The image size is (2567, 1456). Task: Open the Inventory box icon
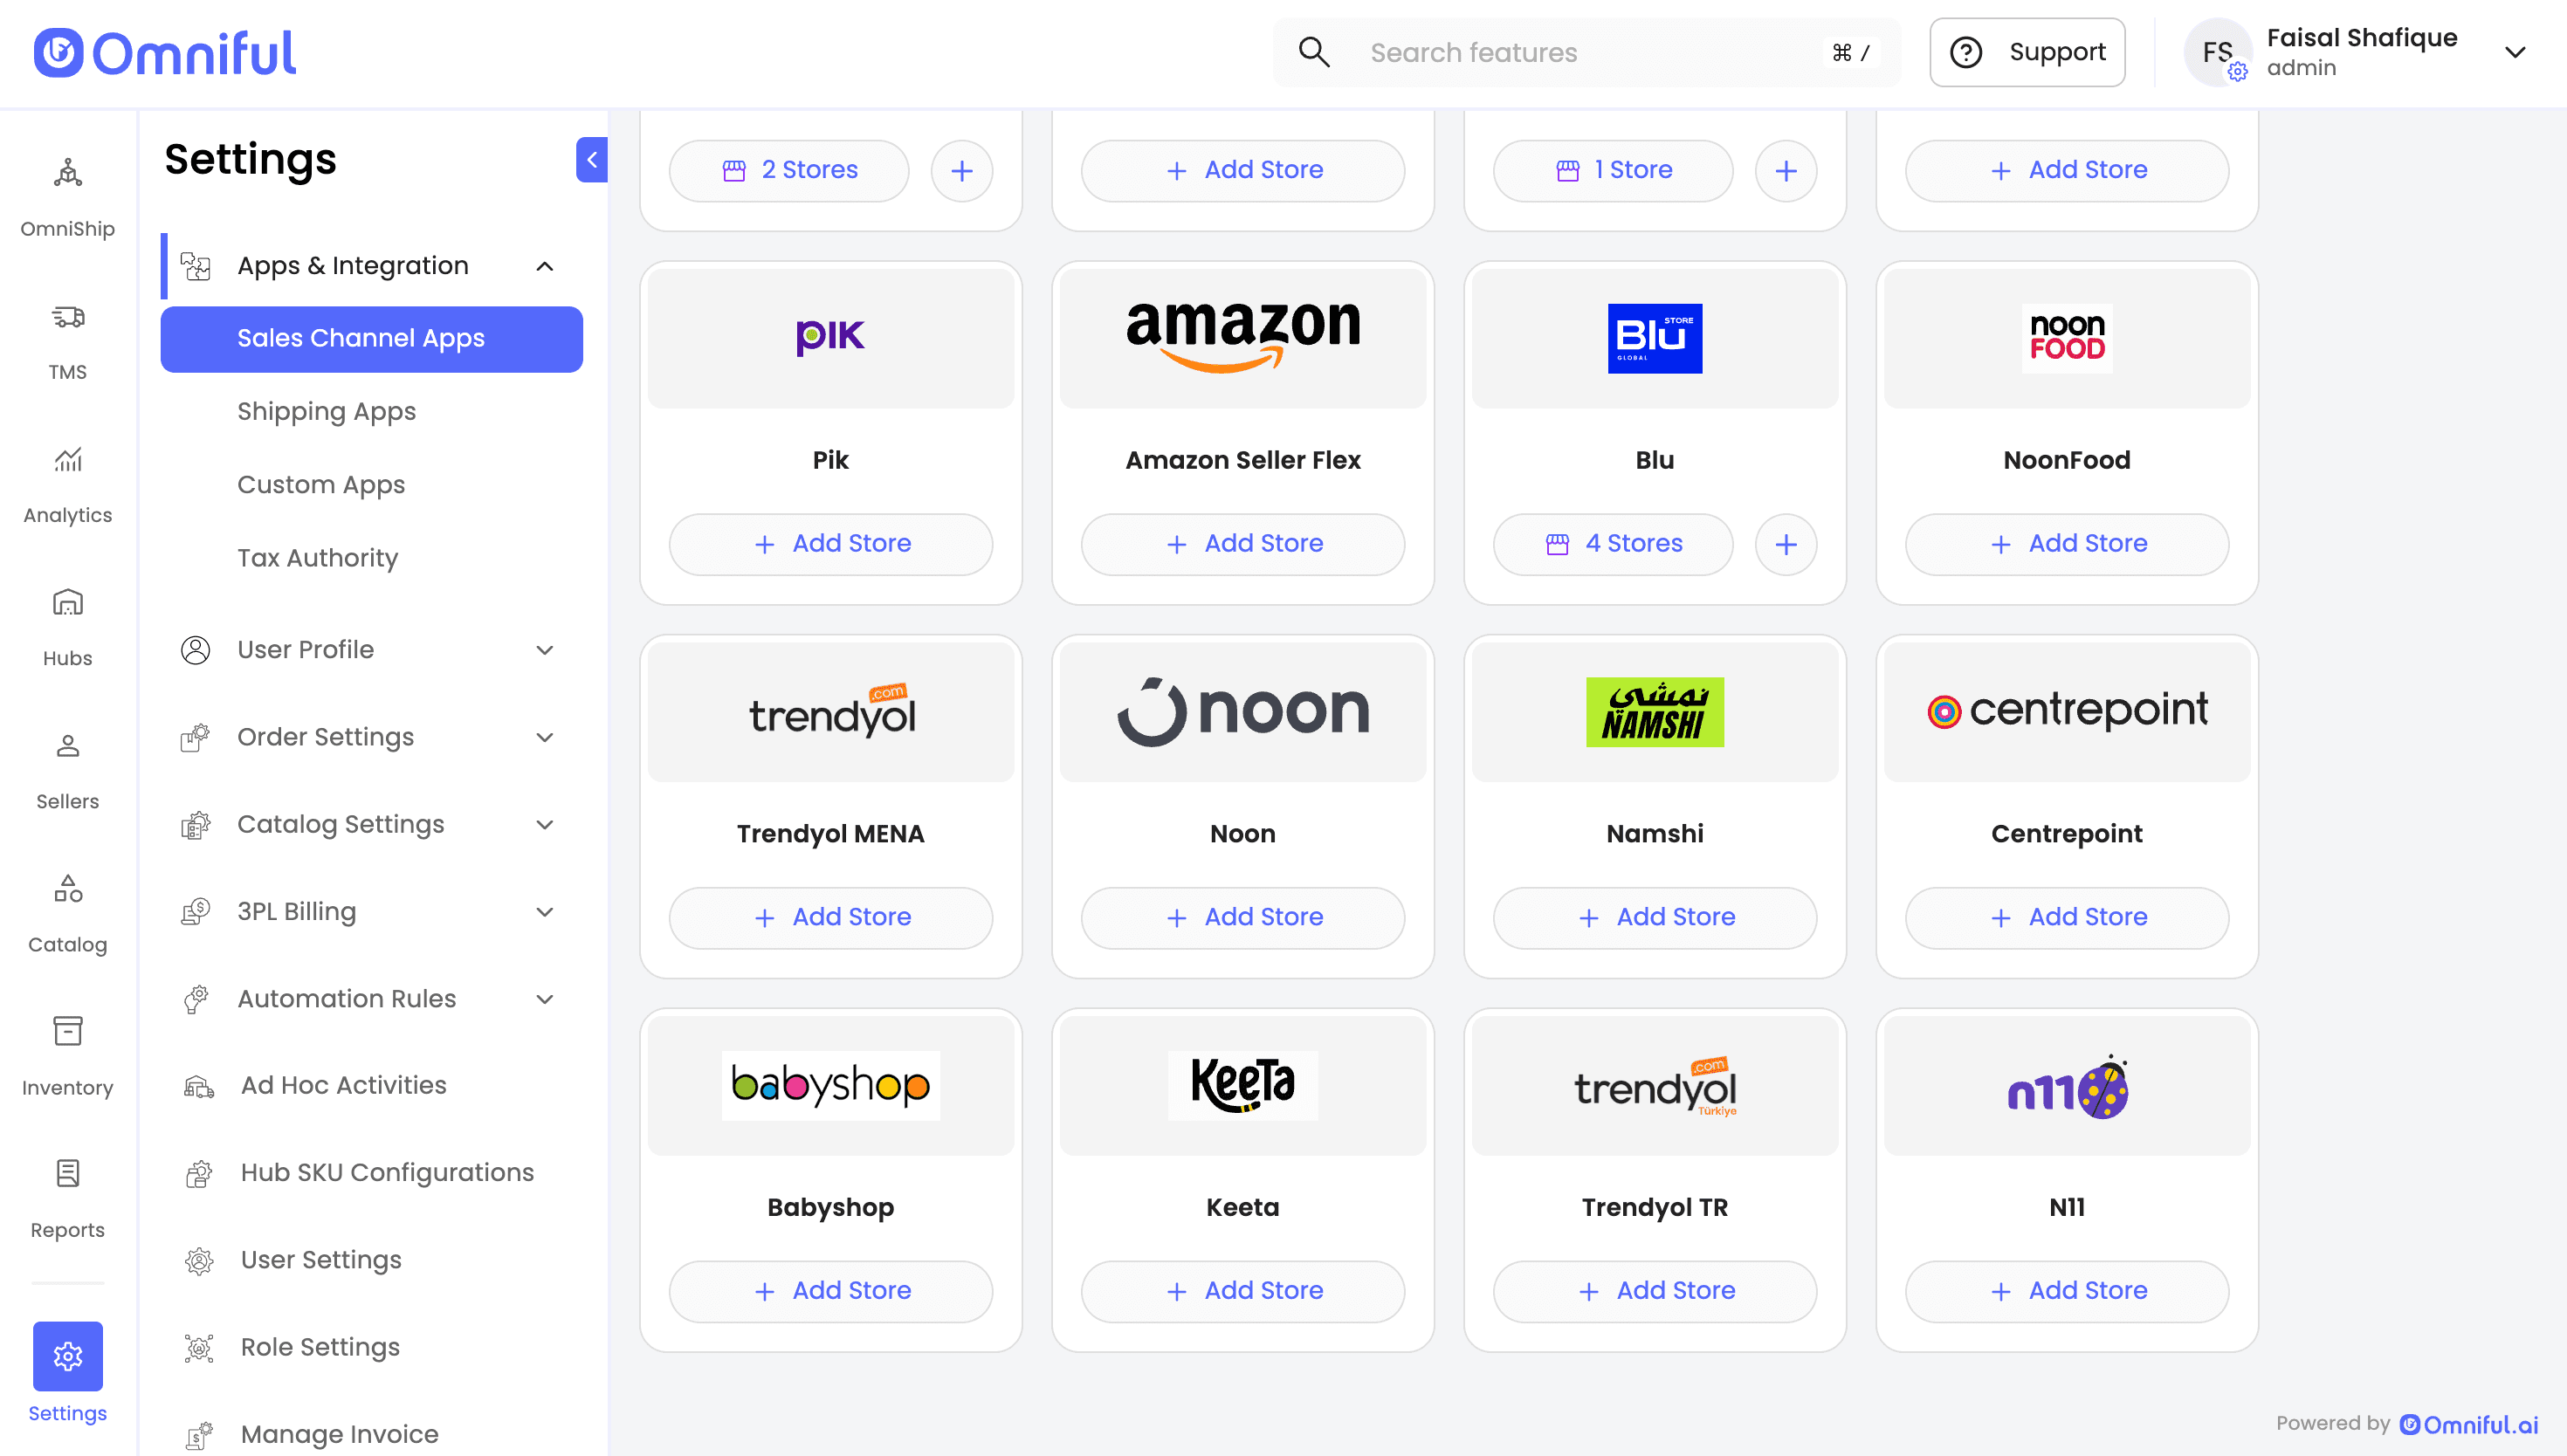[67, 1030]
